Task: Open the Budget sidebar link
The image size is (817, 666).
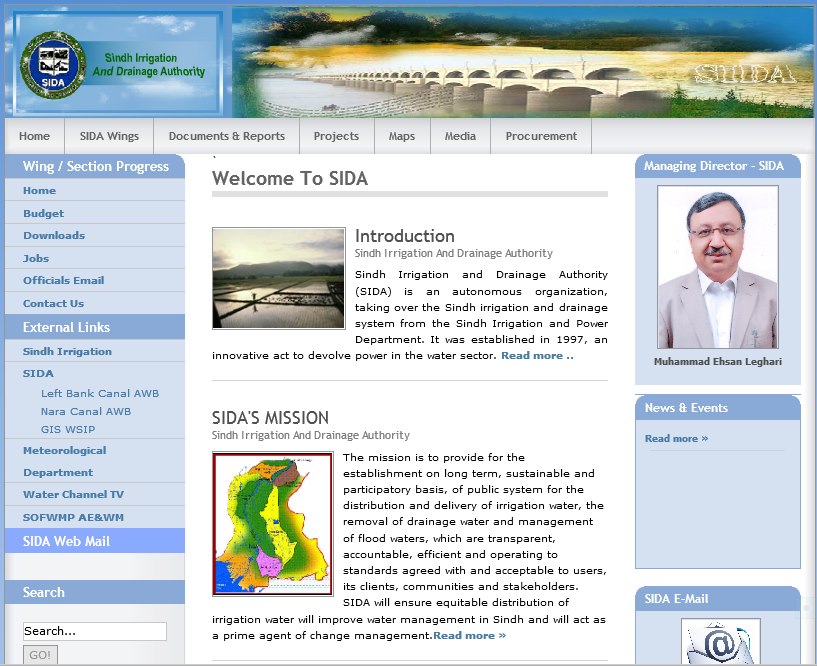Action: (x=43, y=213)
